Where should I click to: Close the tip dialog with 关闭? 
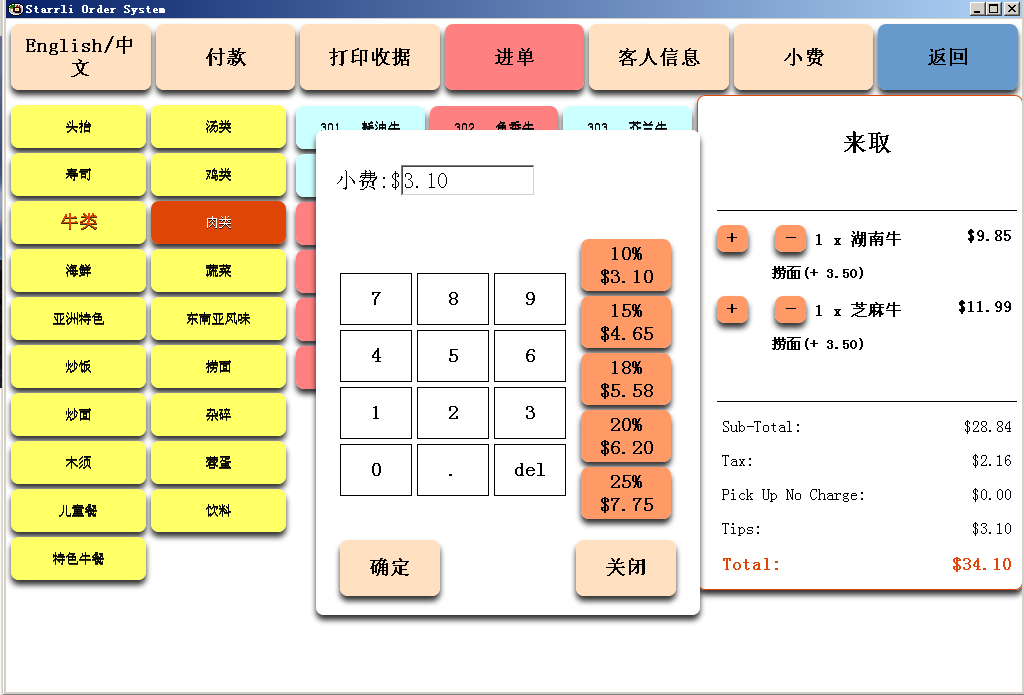tap(626, 568)
